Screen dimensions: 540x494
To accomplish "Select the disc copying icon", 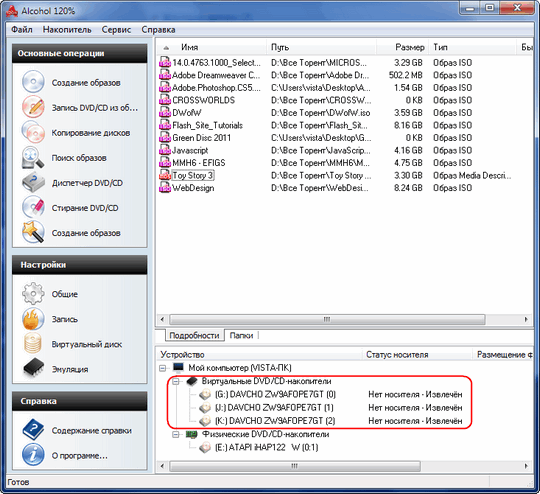I will click(33, 132).
